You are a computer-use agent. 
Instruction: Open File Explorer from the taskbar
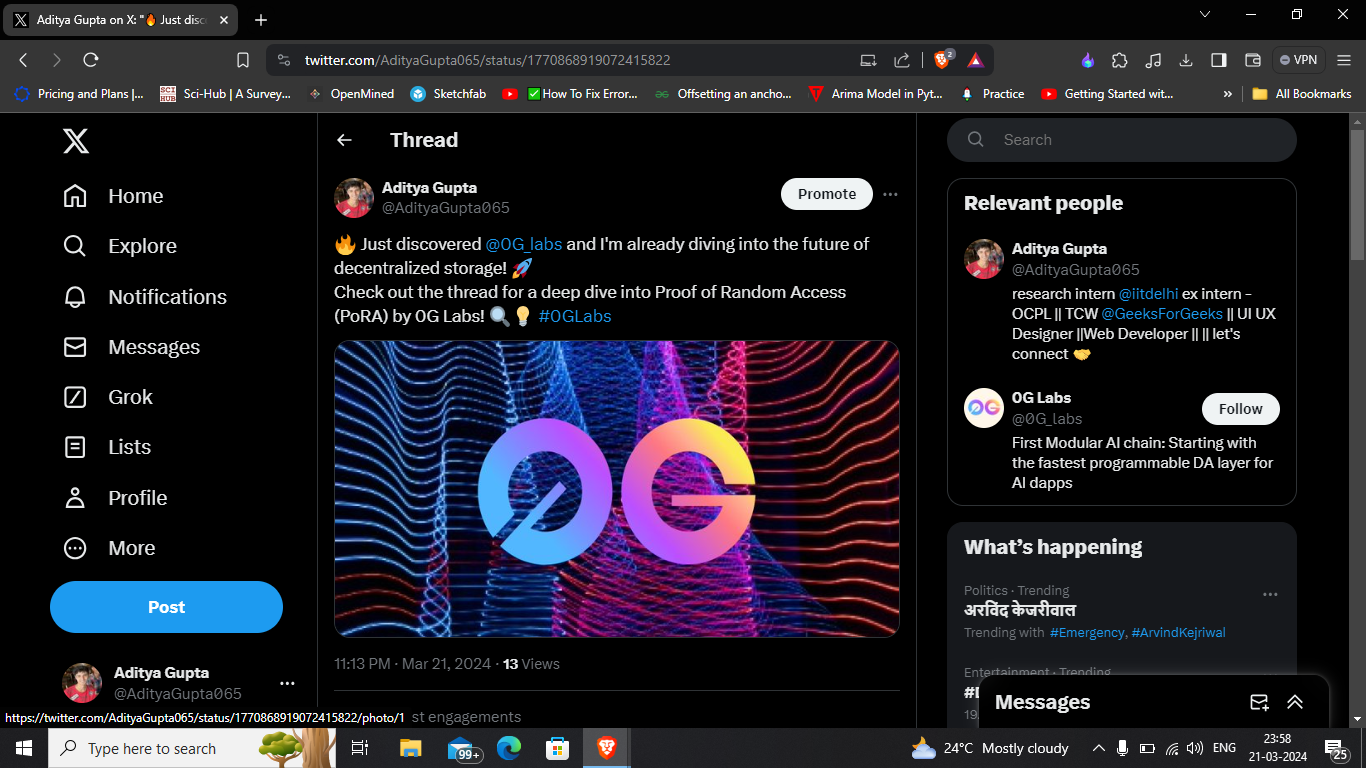pos(410,748)
